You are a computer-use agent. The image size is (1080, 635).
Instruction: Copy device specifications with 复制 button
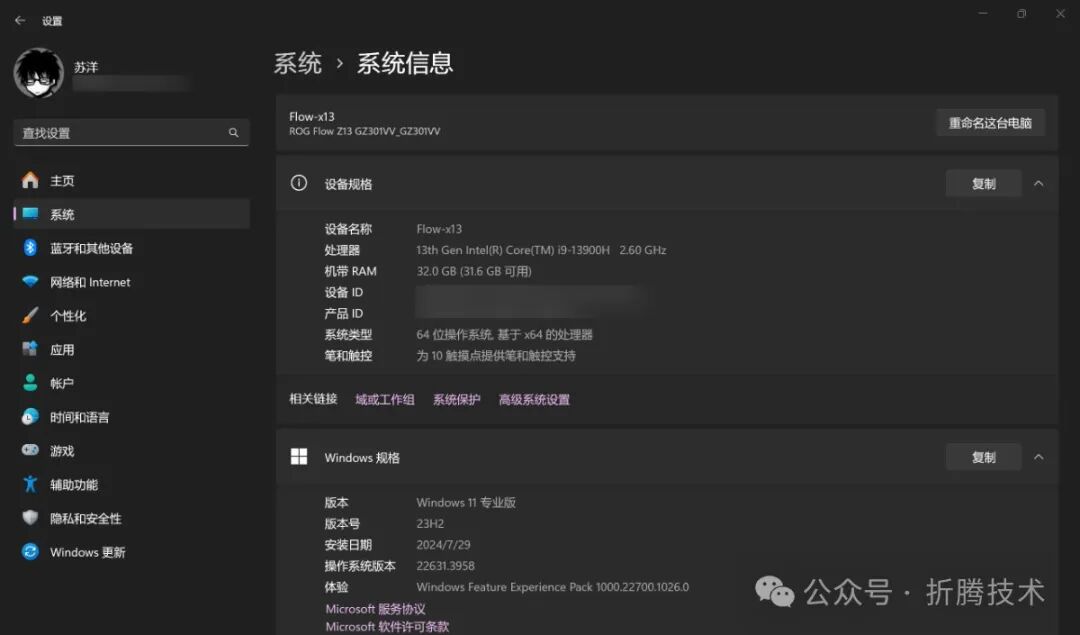point(983,183)
